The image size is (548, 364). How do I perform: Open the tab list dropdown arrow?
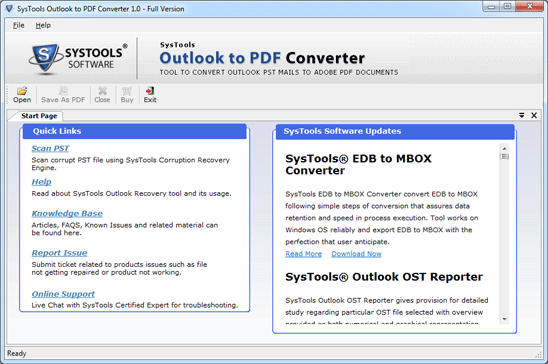(521, 115)
